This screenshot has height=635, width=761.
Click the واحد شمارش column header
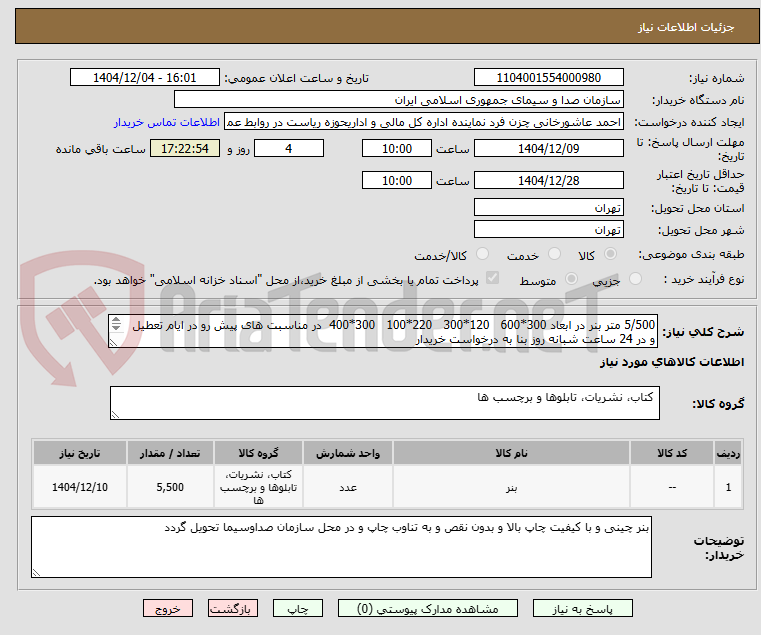pyautogui.click(x=347, y=453)
